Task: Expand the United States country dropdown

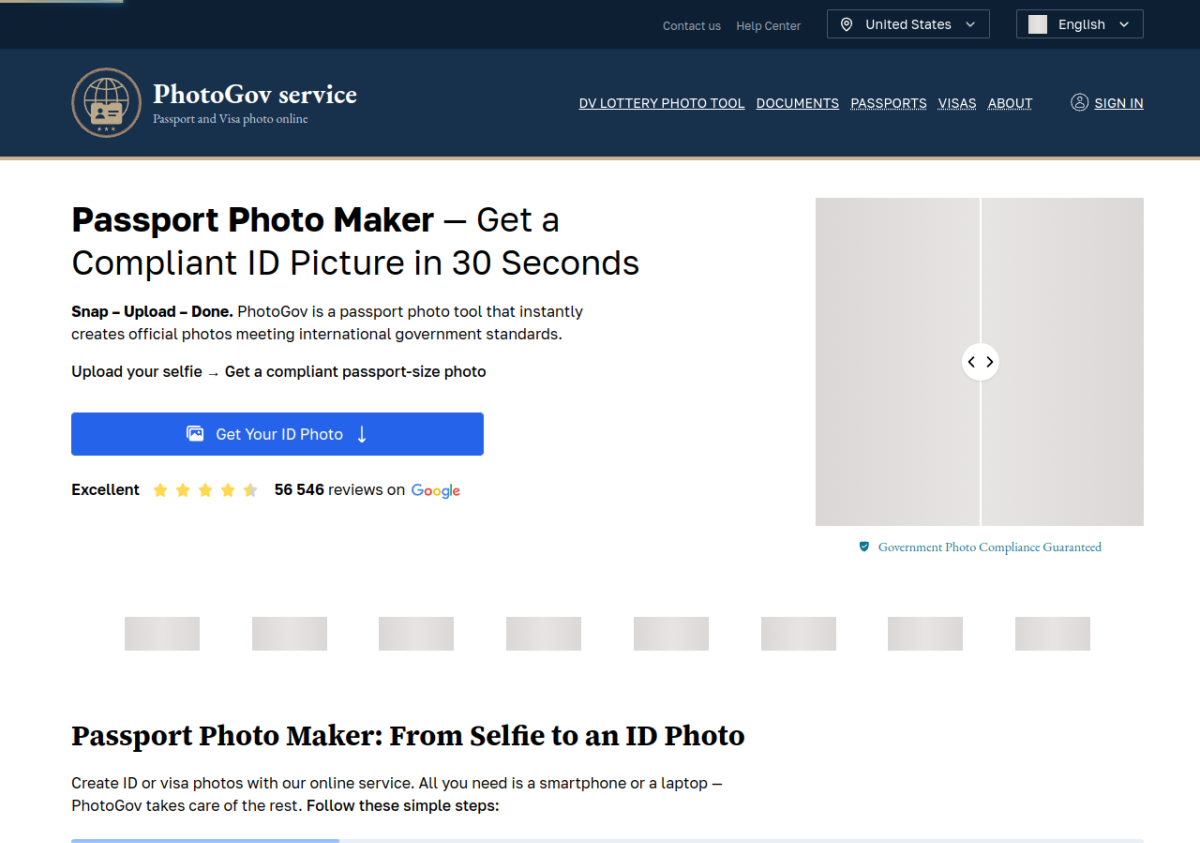Action: [x=908, y=24]
